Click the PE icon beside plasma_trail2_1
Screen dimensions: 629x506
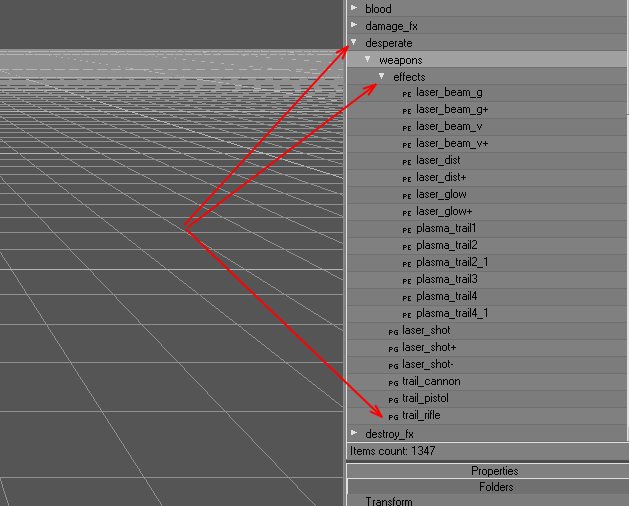407,264
